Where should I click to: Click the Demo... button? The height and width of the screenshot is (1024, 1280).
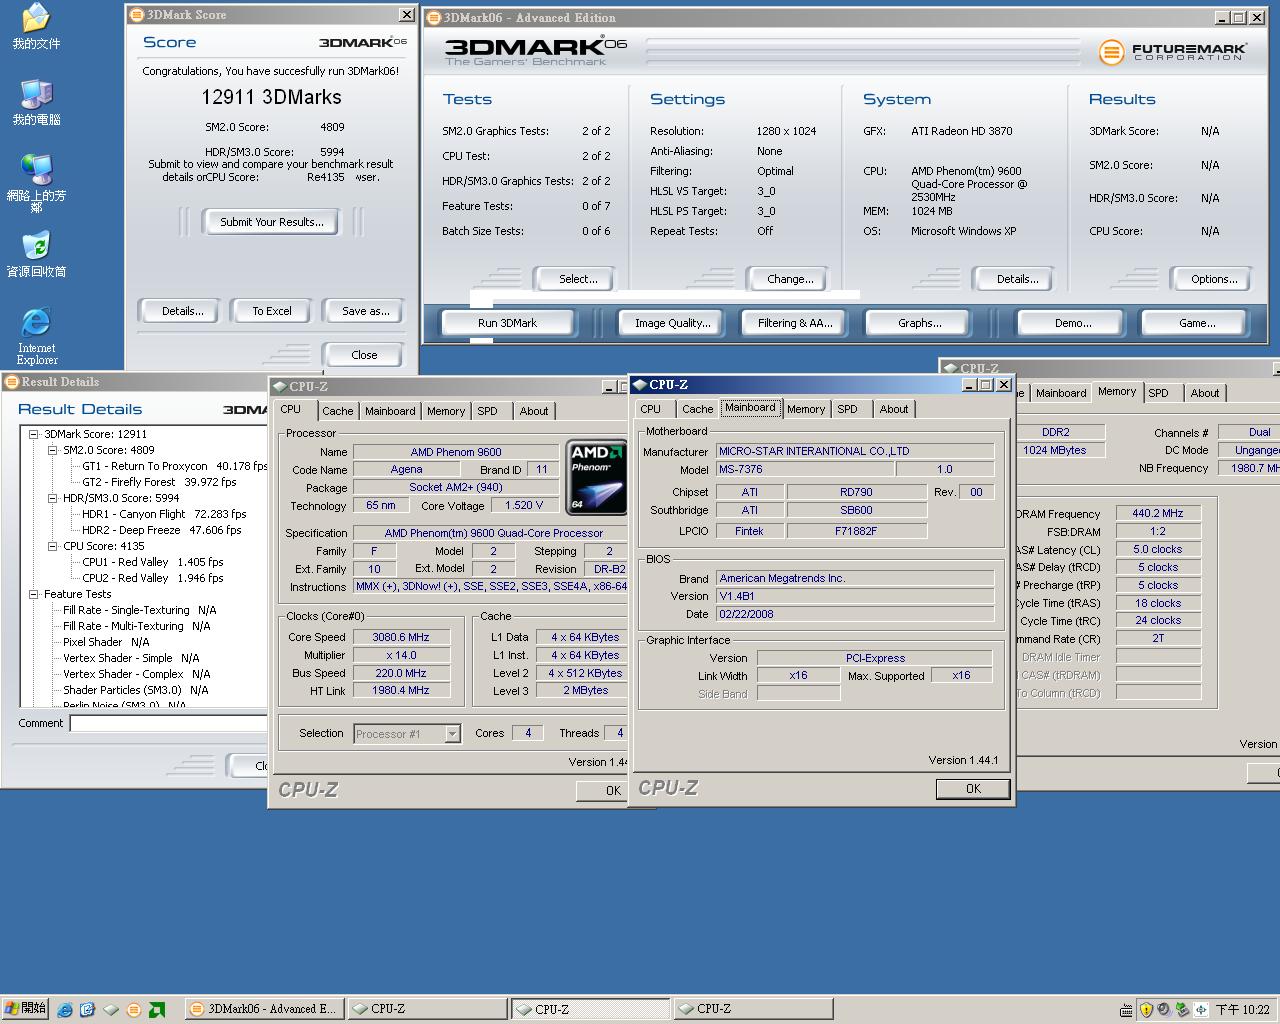coord(1072,323)
